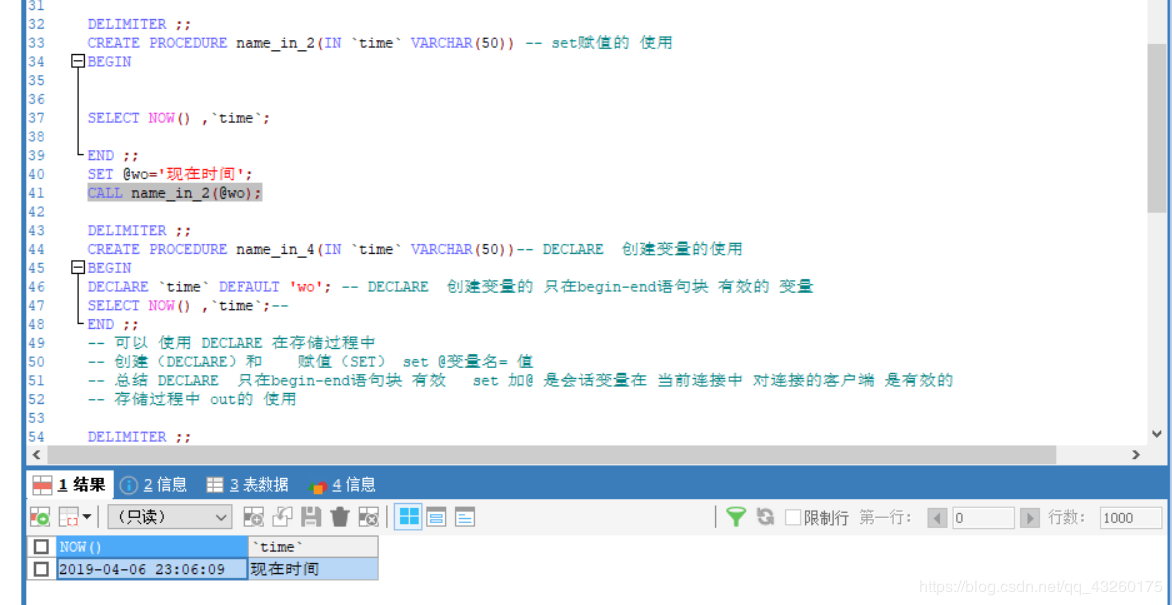Collapse the BEGIN block fold at line 45
This screenshot has height=605, width=1172.
pyautogui.click(x=78, y=268)
